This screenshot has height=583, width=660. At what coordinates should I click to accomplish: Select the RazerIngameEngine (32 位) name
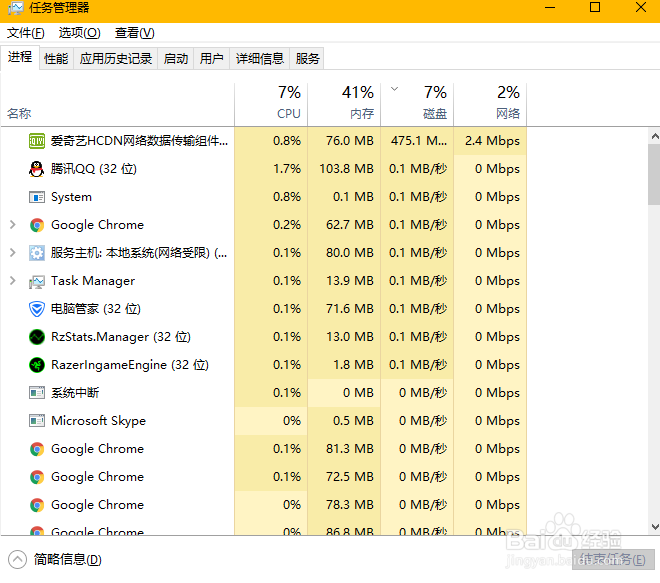click(x=130, y=365)
